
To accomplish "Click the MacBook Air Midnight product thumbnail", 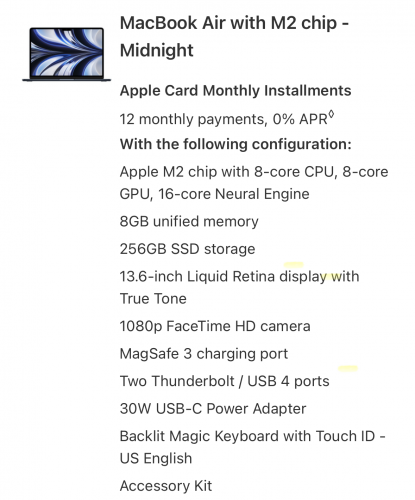I will [x=66, y=54].
